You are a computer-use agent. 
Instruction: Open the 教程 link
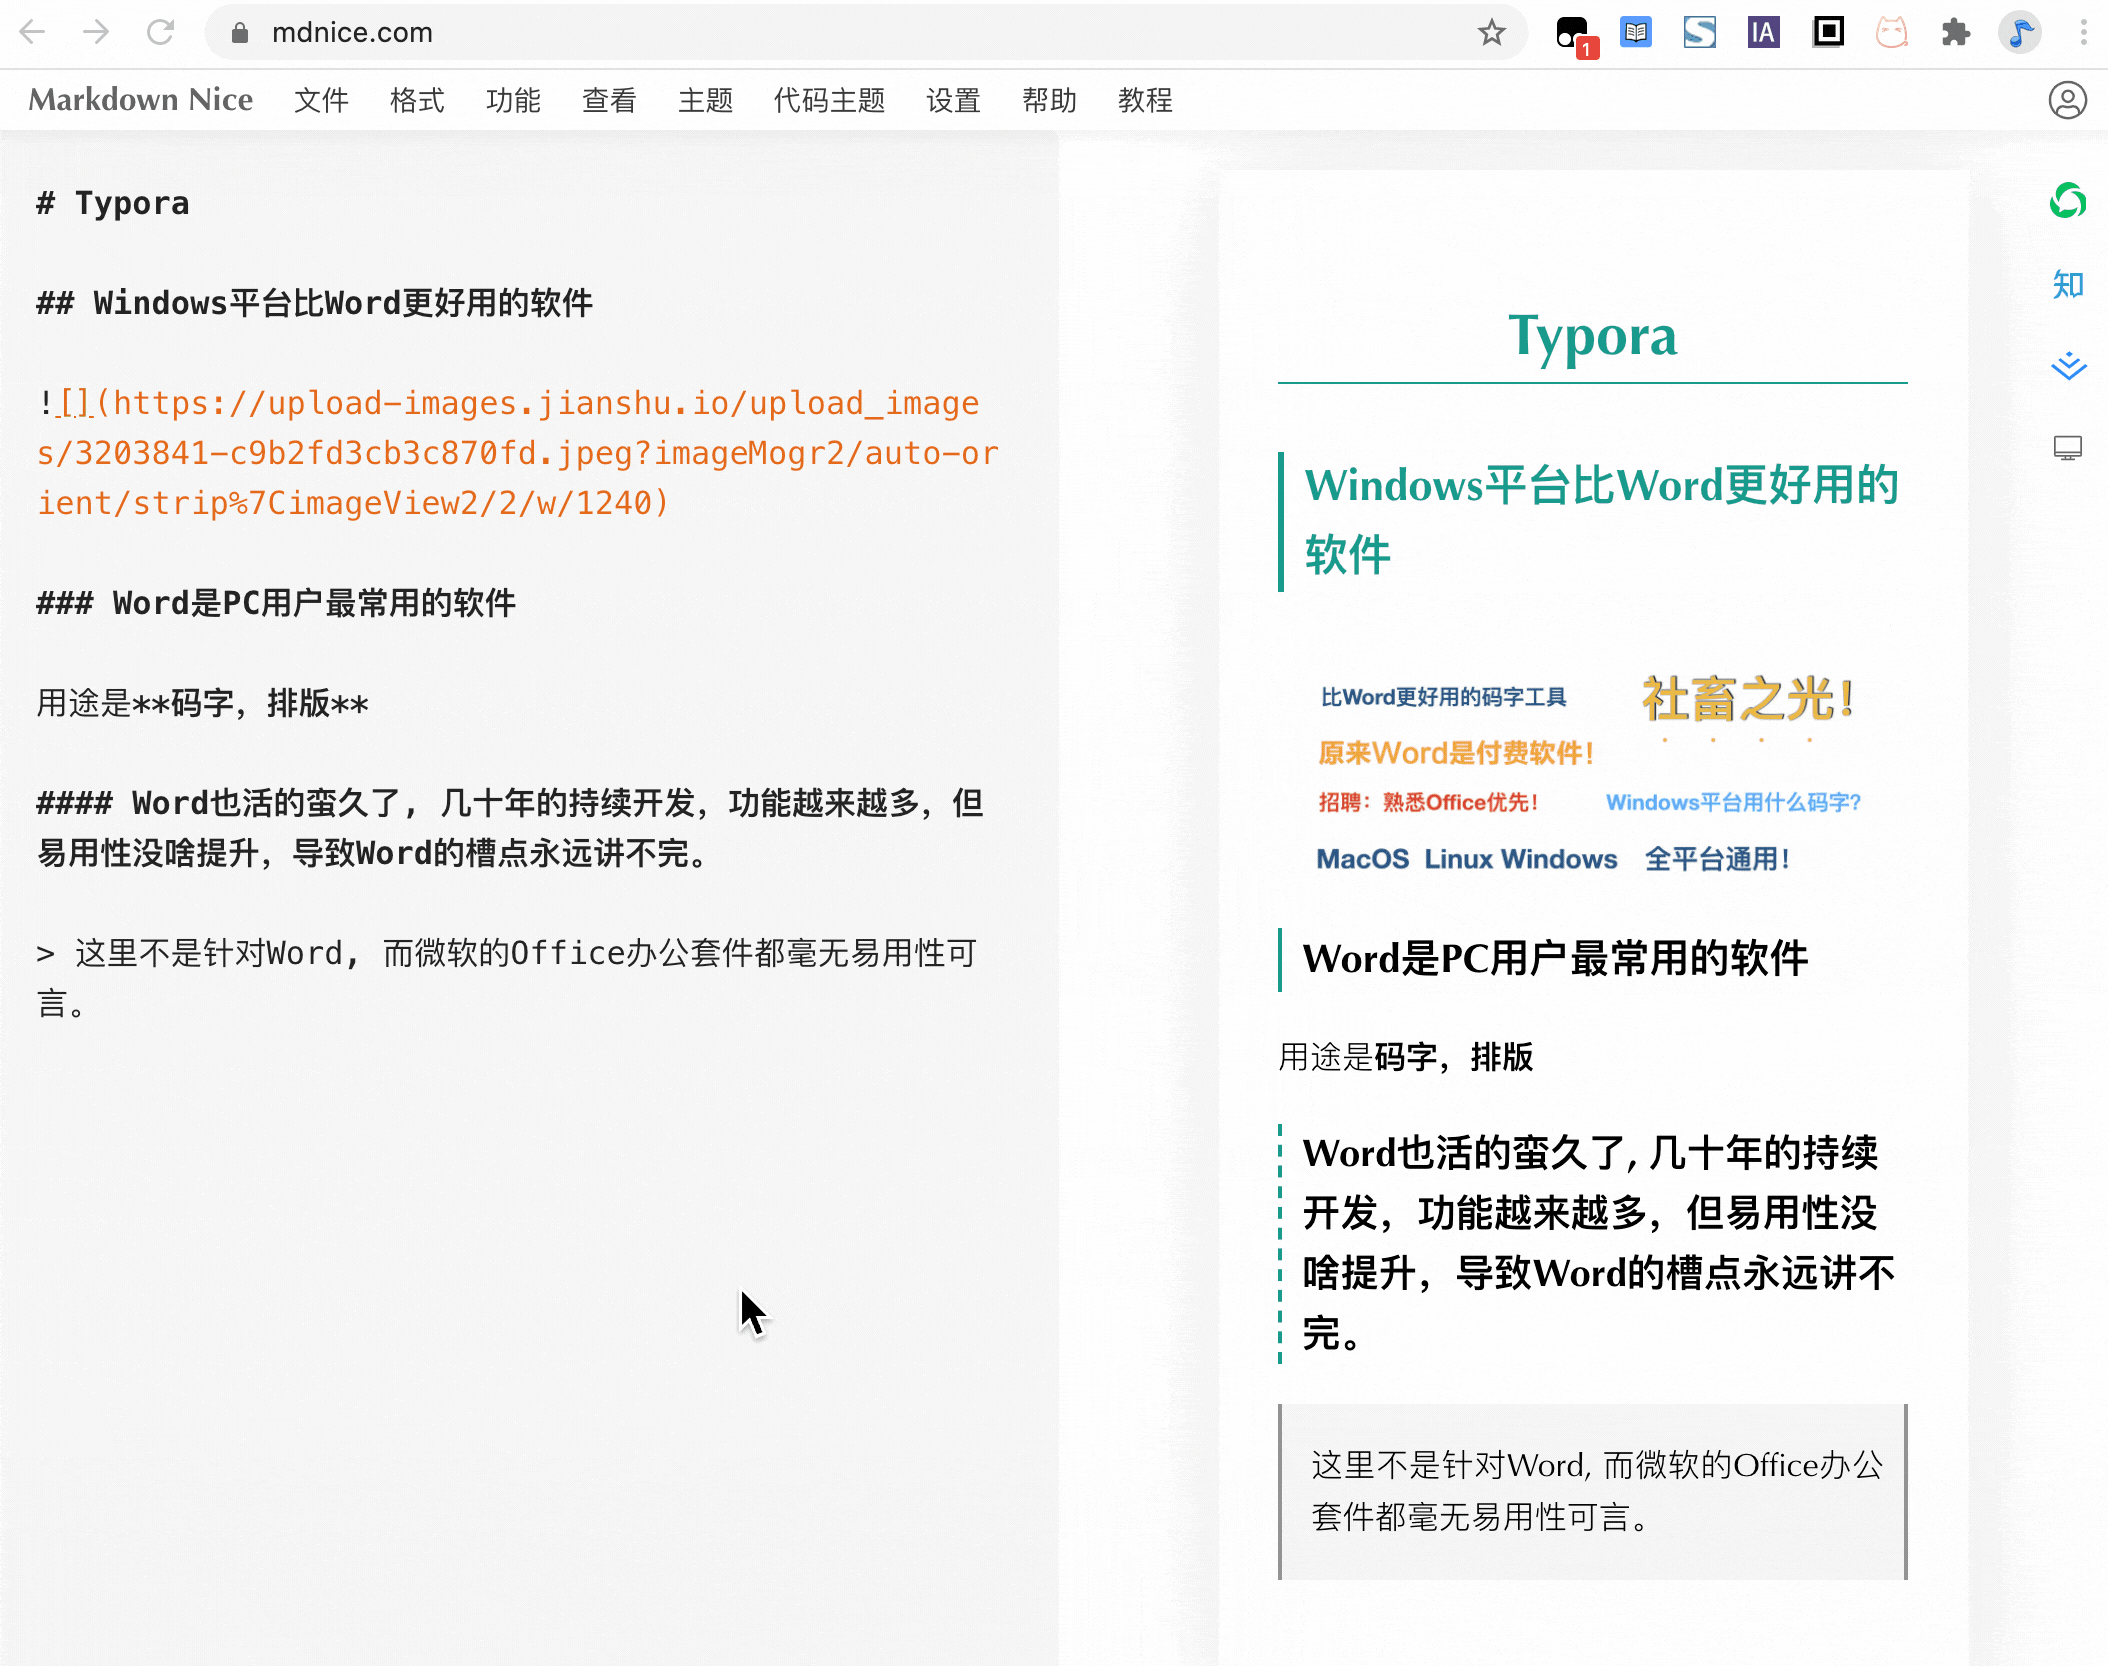coord(1145,100)
